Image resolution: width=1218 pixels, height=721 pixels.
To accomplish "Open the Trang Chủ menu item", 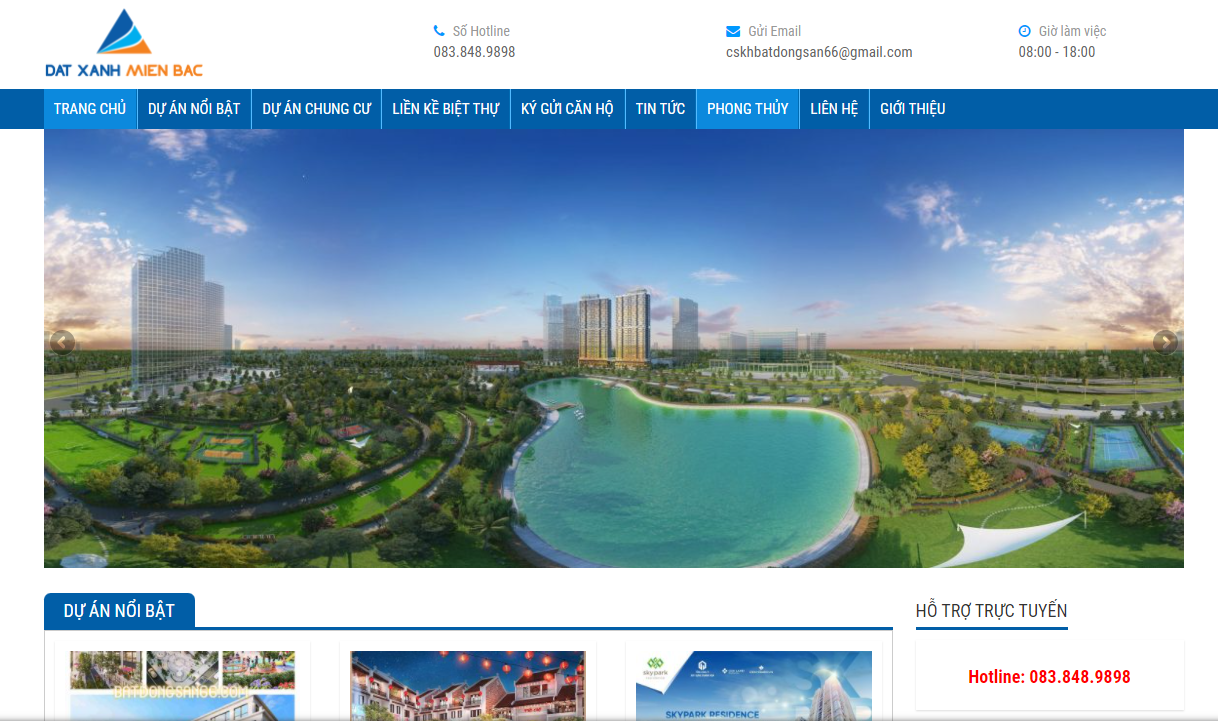I will click(x=90, y=109).
